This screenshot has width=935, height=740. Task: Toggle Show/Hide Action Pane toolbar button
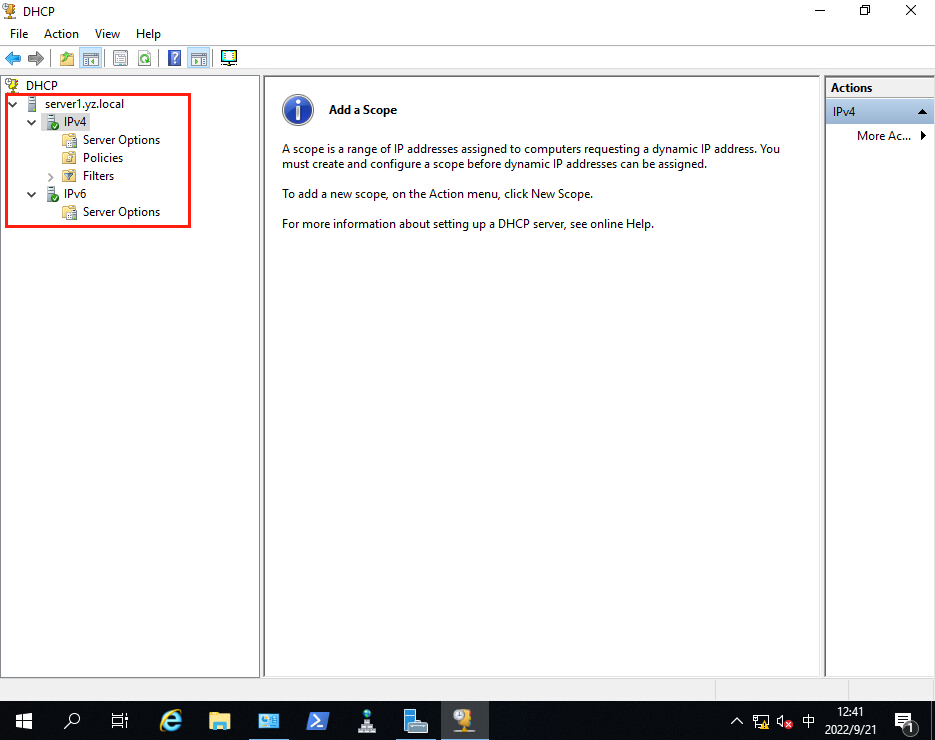(x=198, y=58)
